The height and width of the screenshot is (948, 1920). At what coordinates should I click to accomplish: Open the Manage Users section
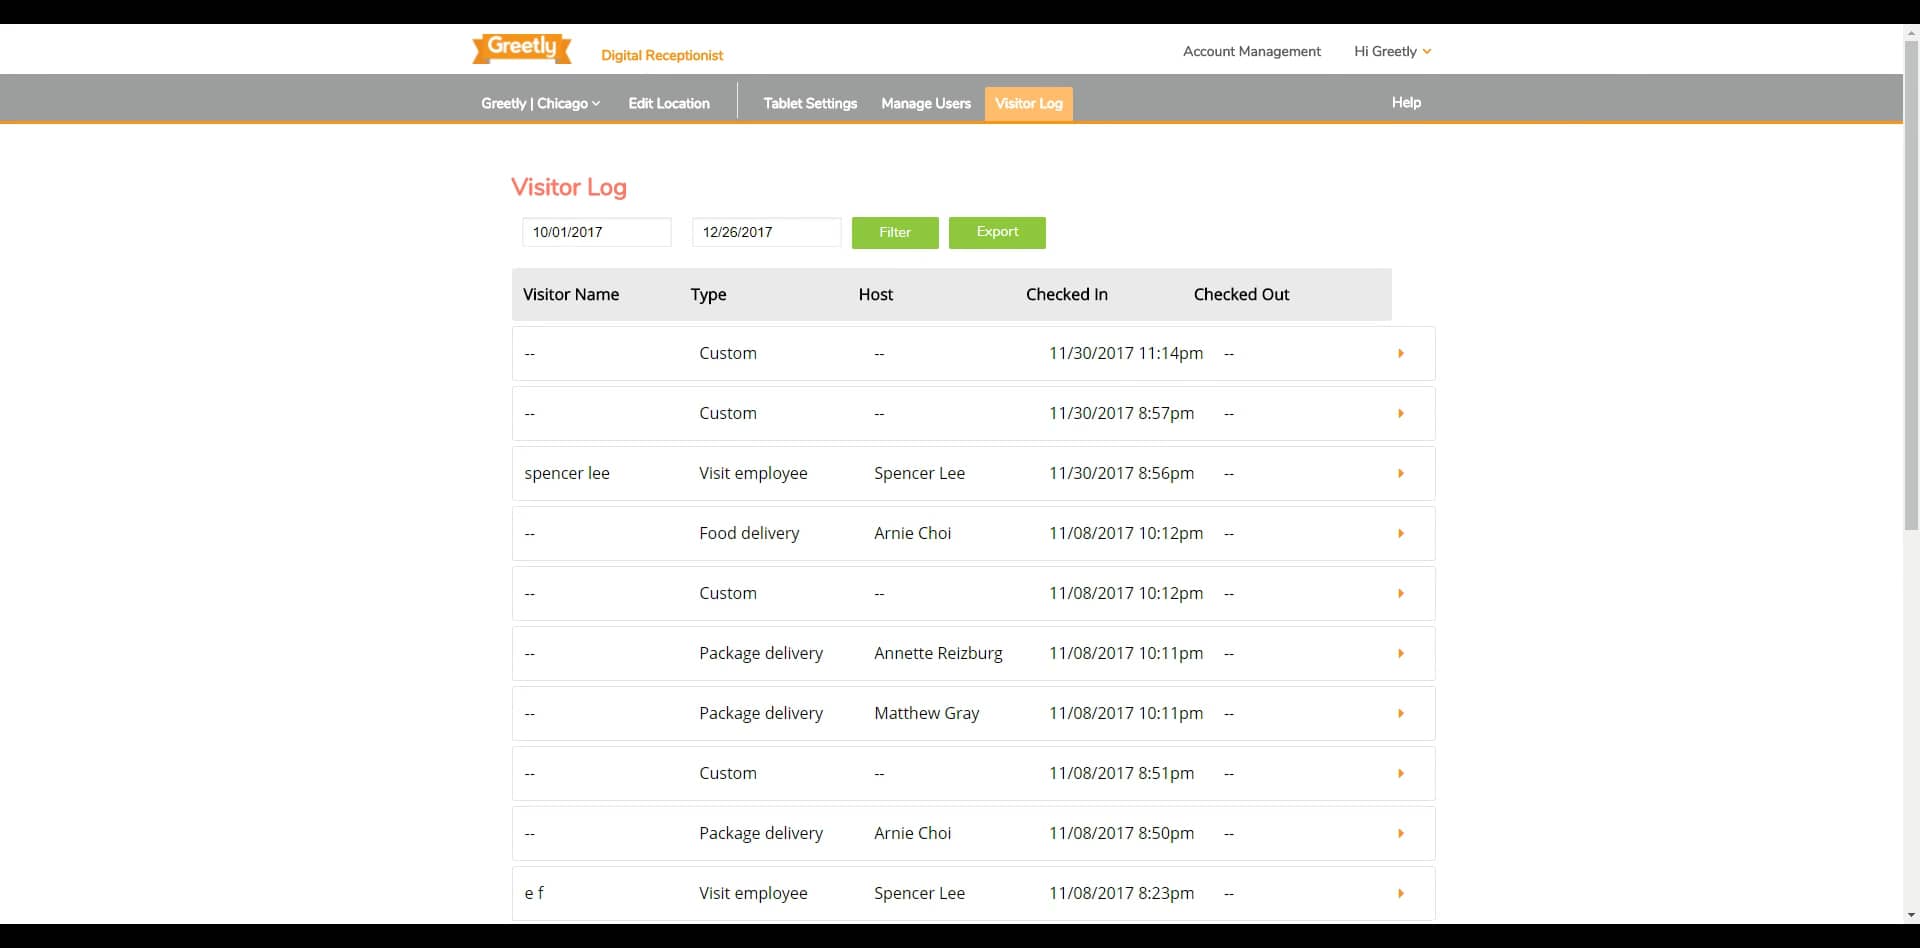coord(925,103)
